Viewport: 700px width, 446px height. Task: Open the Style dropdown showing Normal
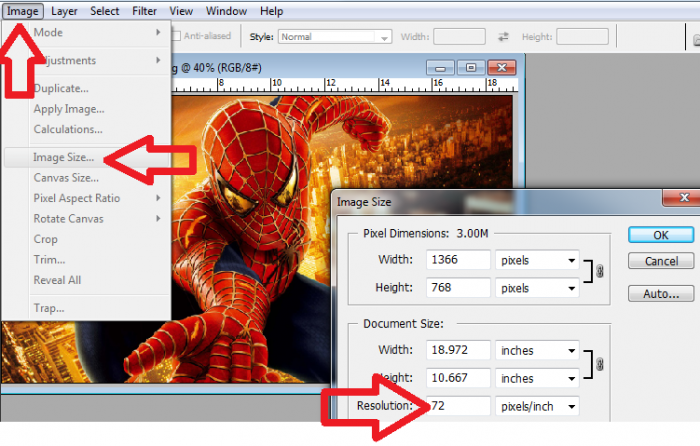tap(335, 37)
